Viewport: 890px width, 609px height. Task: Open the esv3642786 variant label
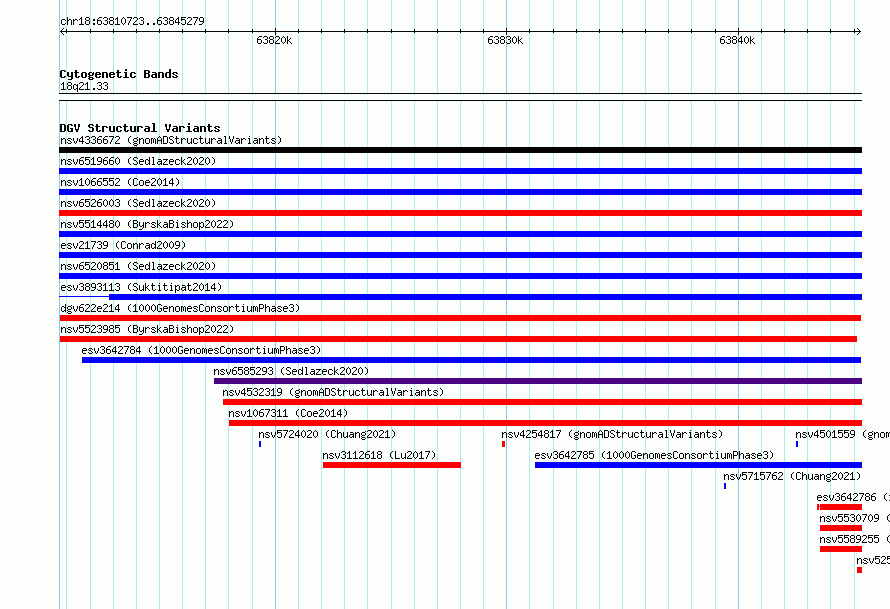point(853,497)
